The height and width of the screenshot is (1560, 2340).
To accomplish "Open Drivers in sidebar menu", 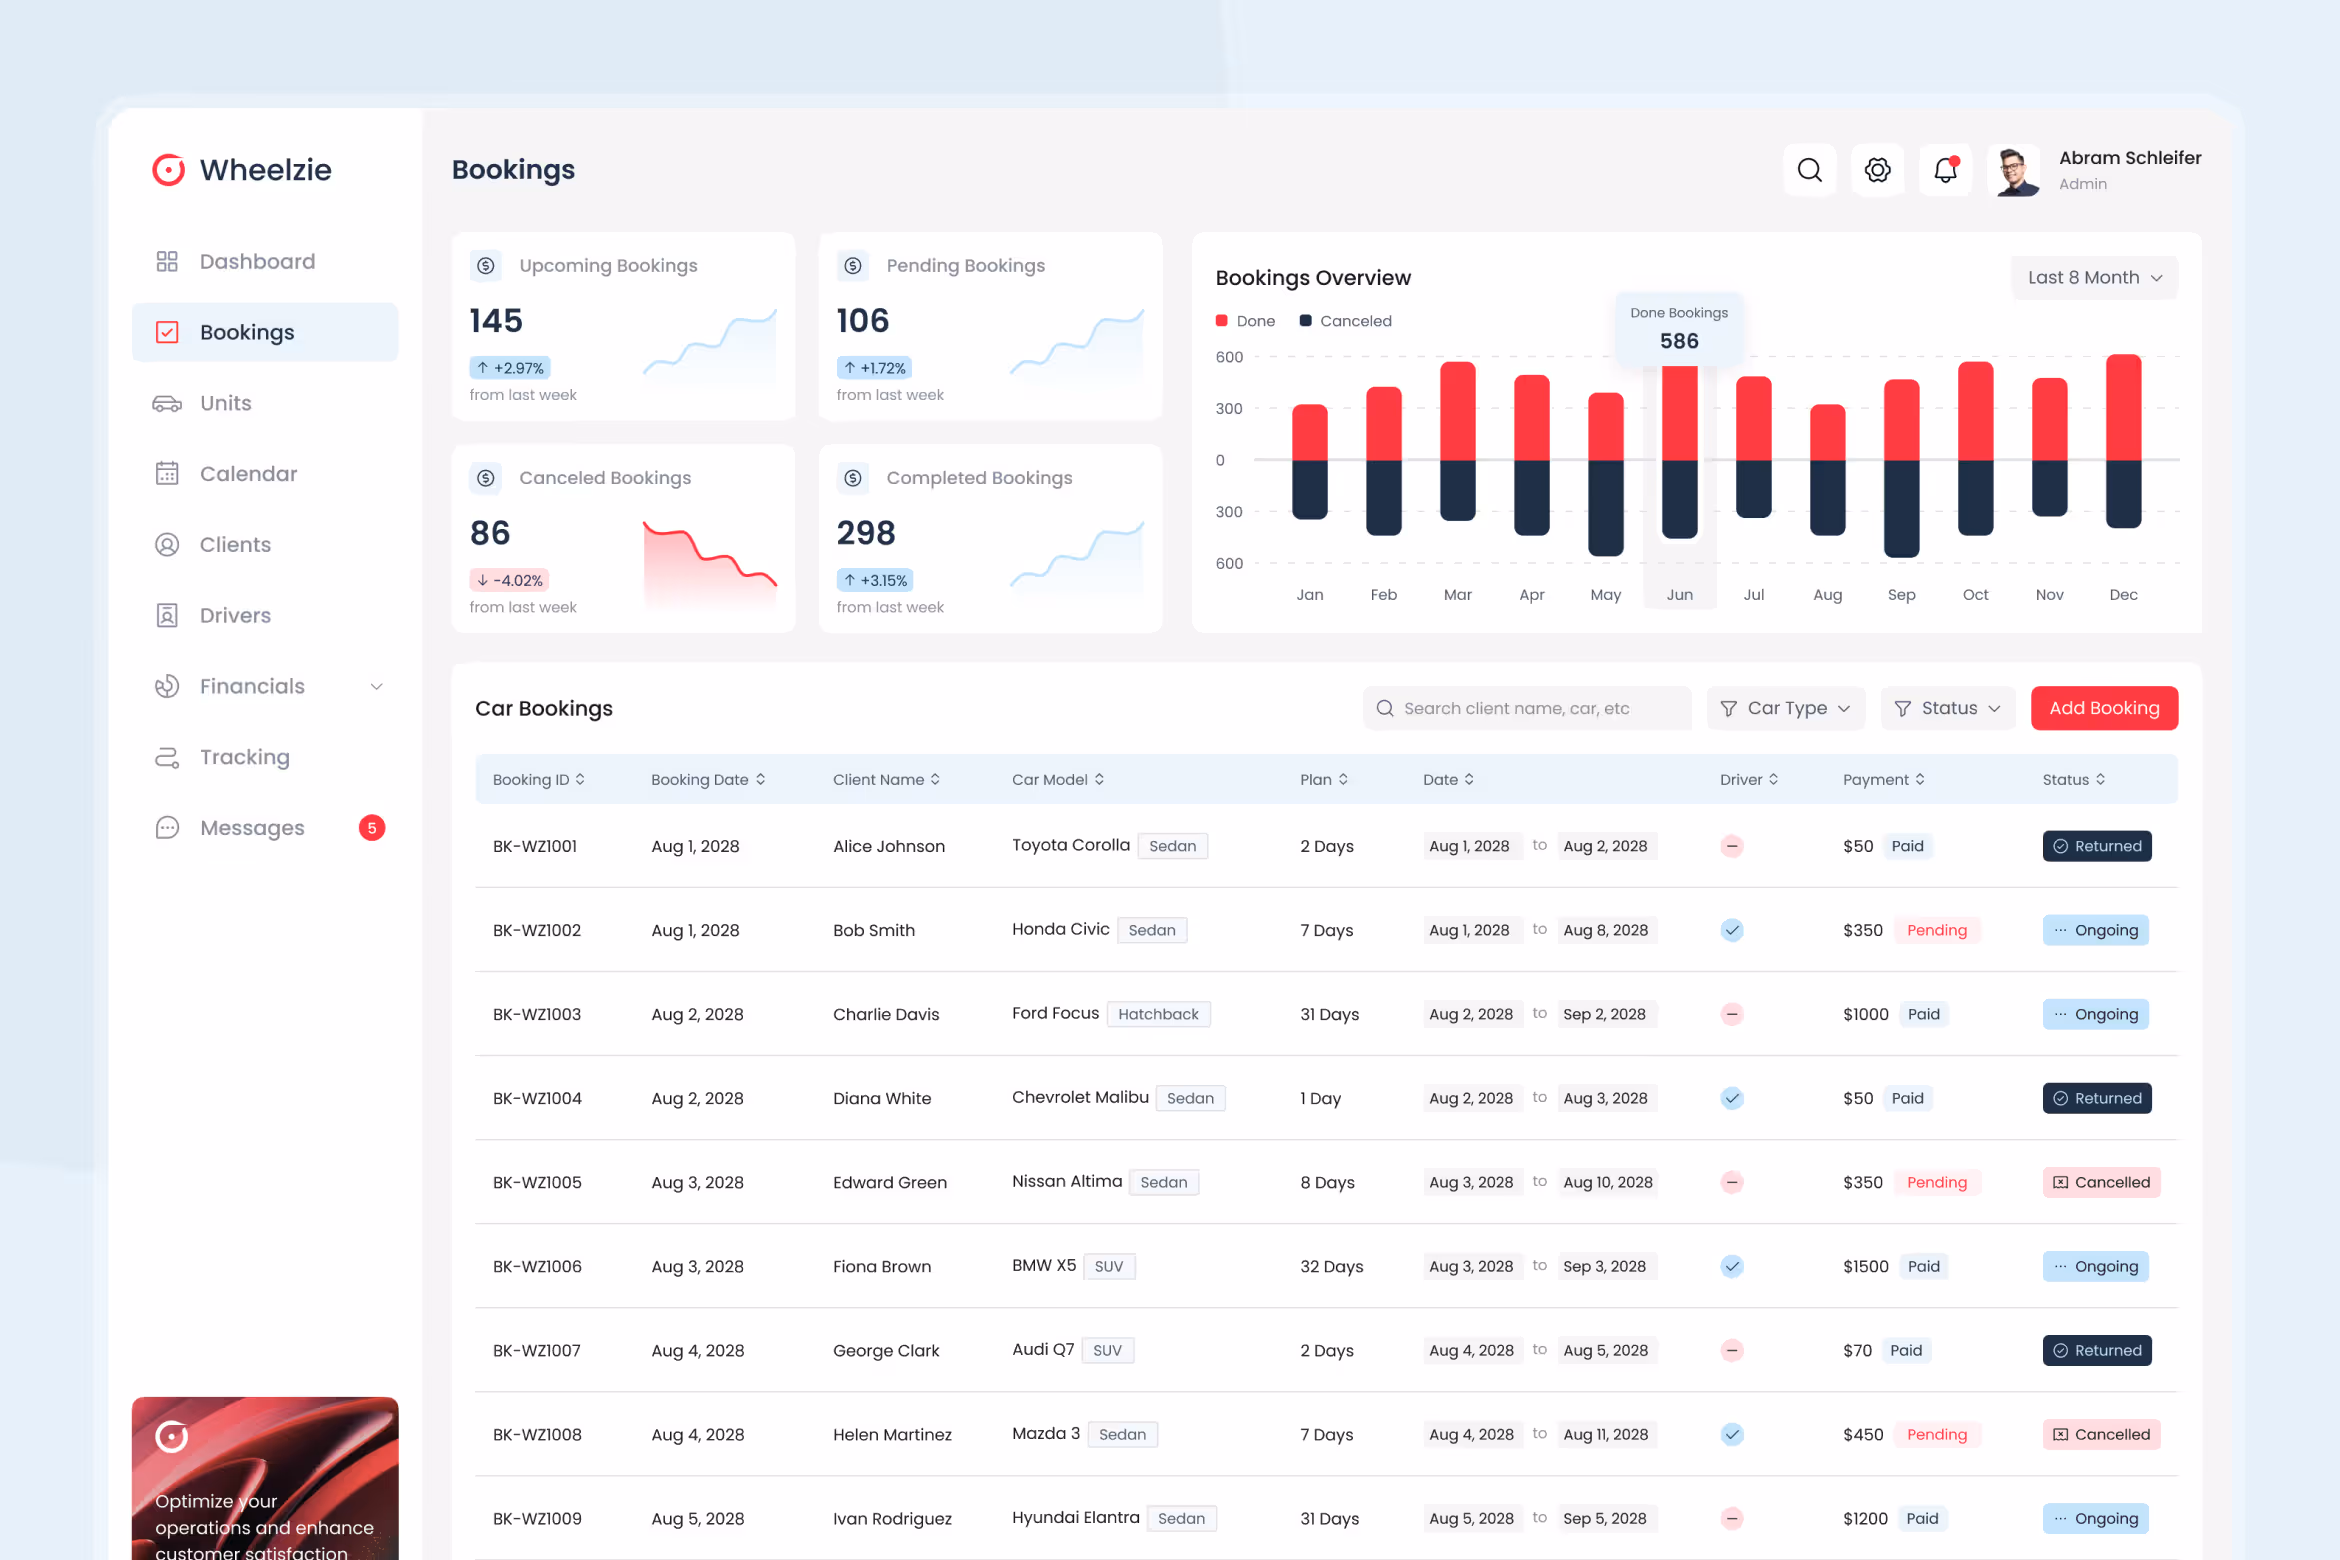I will [235, 615].
